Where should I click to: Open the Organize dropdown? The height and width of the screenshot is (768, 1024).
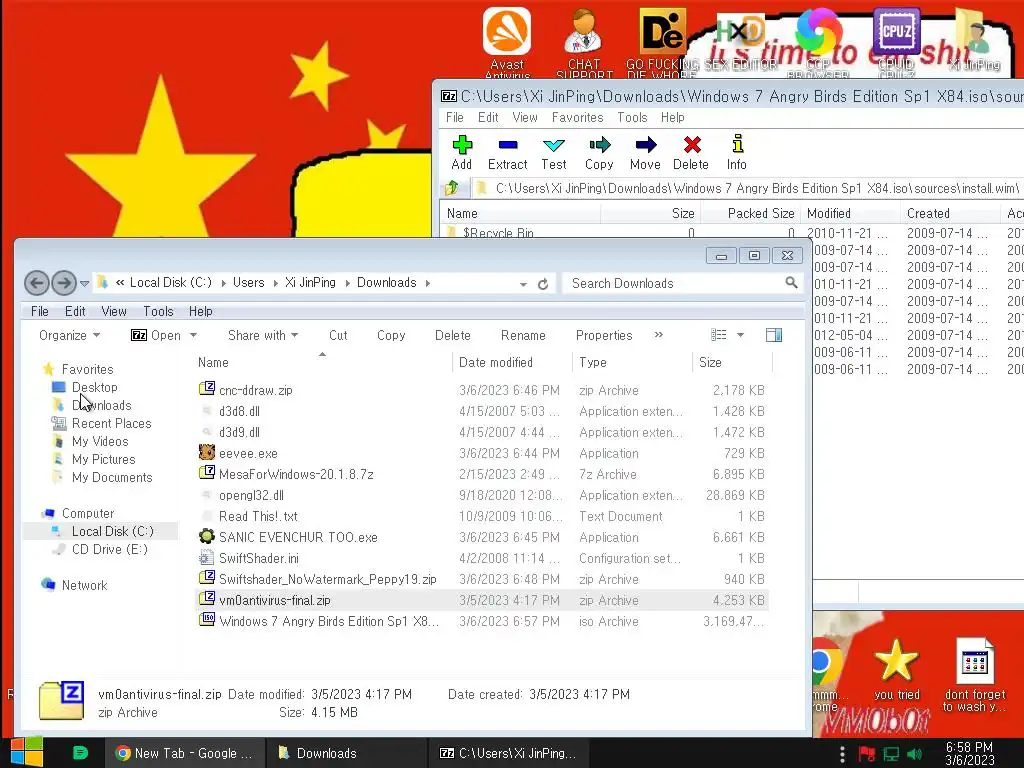click(69, 335)
